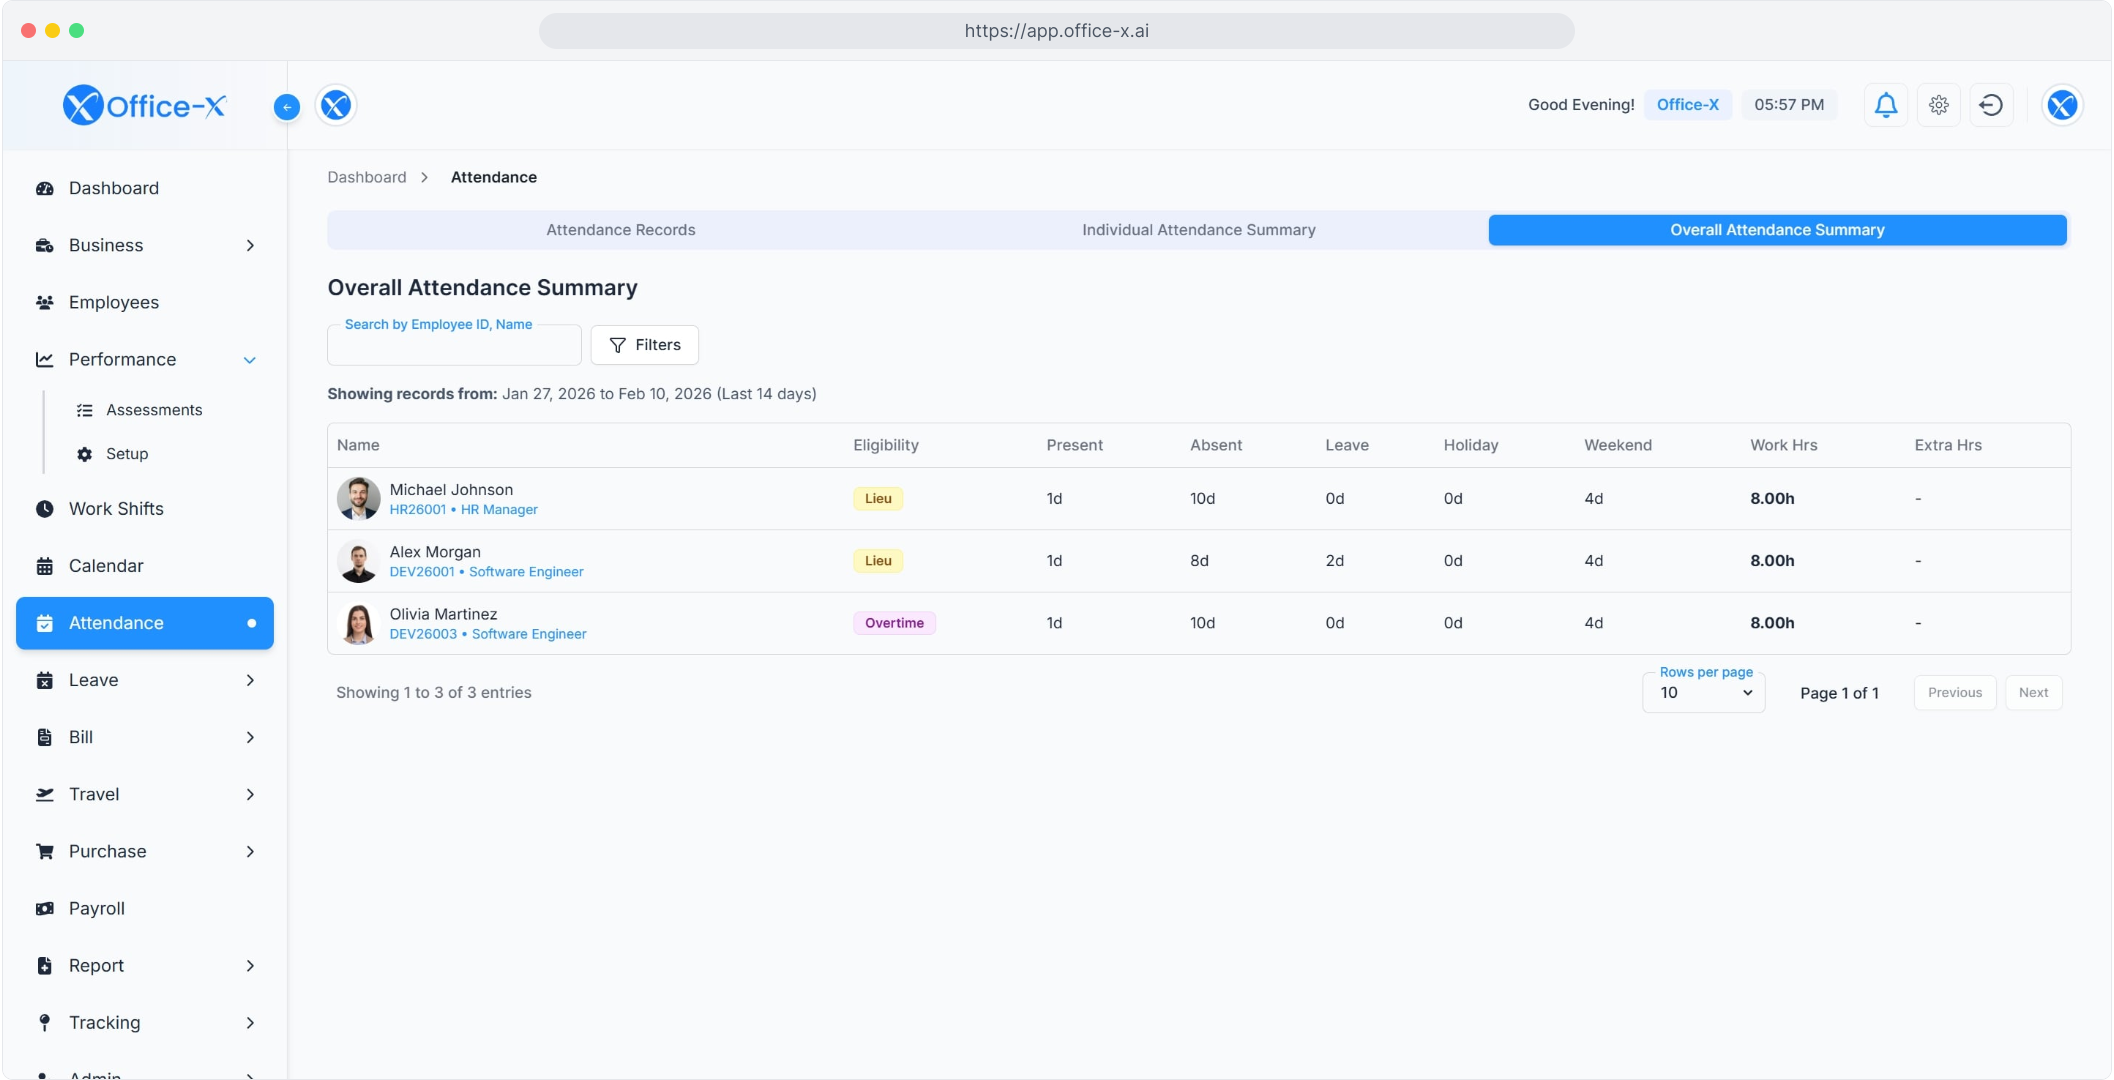Screen dimensions: 2114x1080
Task: Focus the Search by Employee ID field
Action: coord(454,346)
